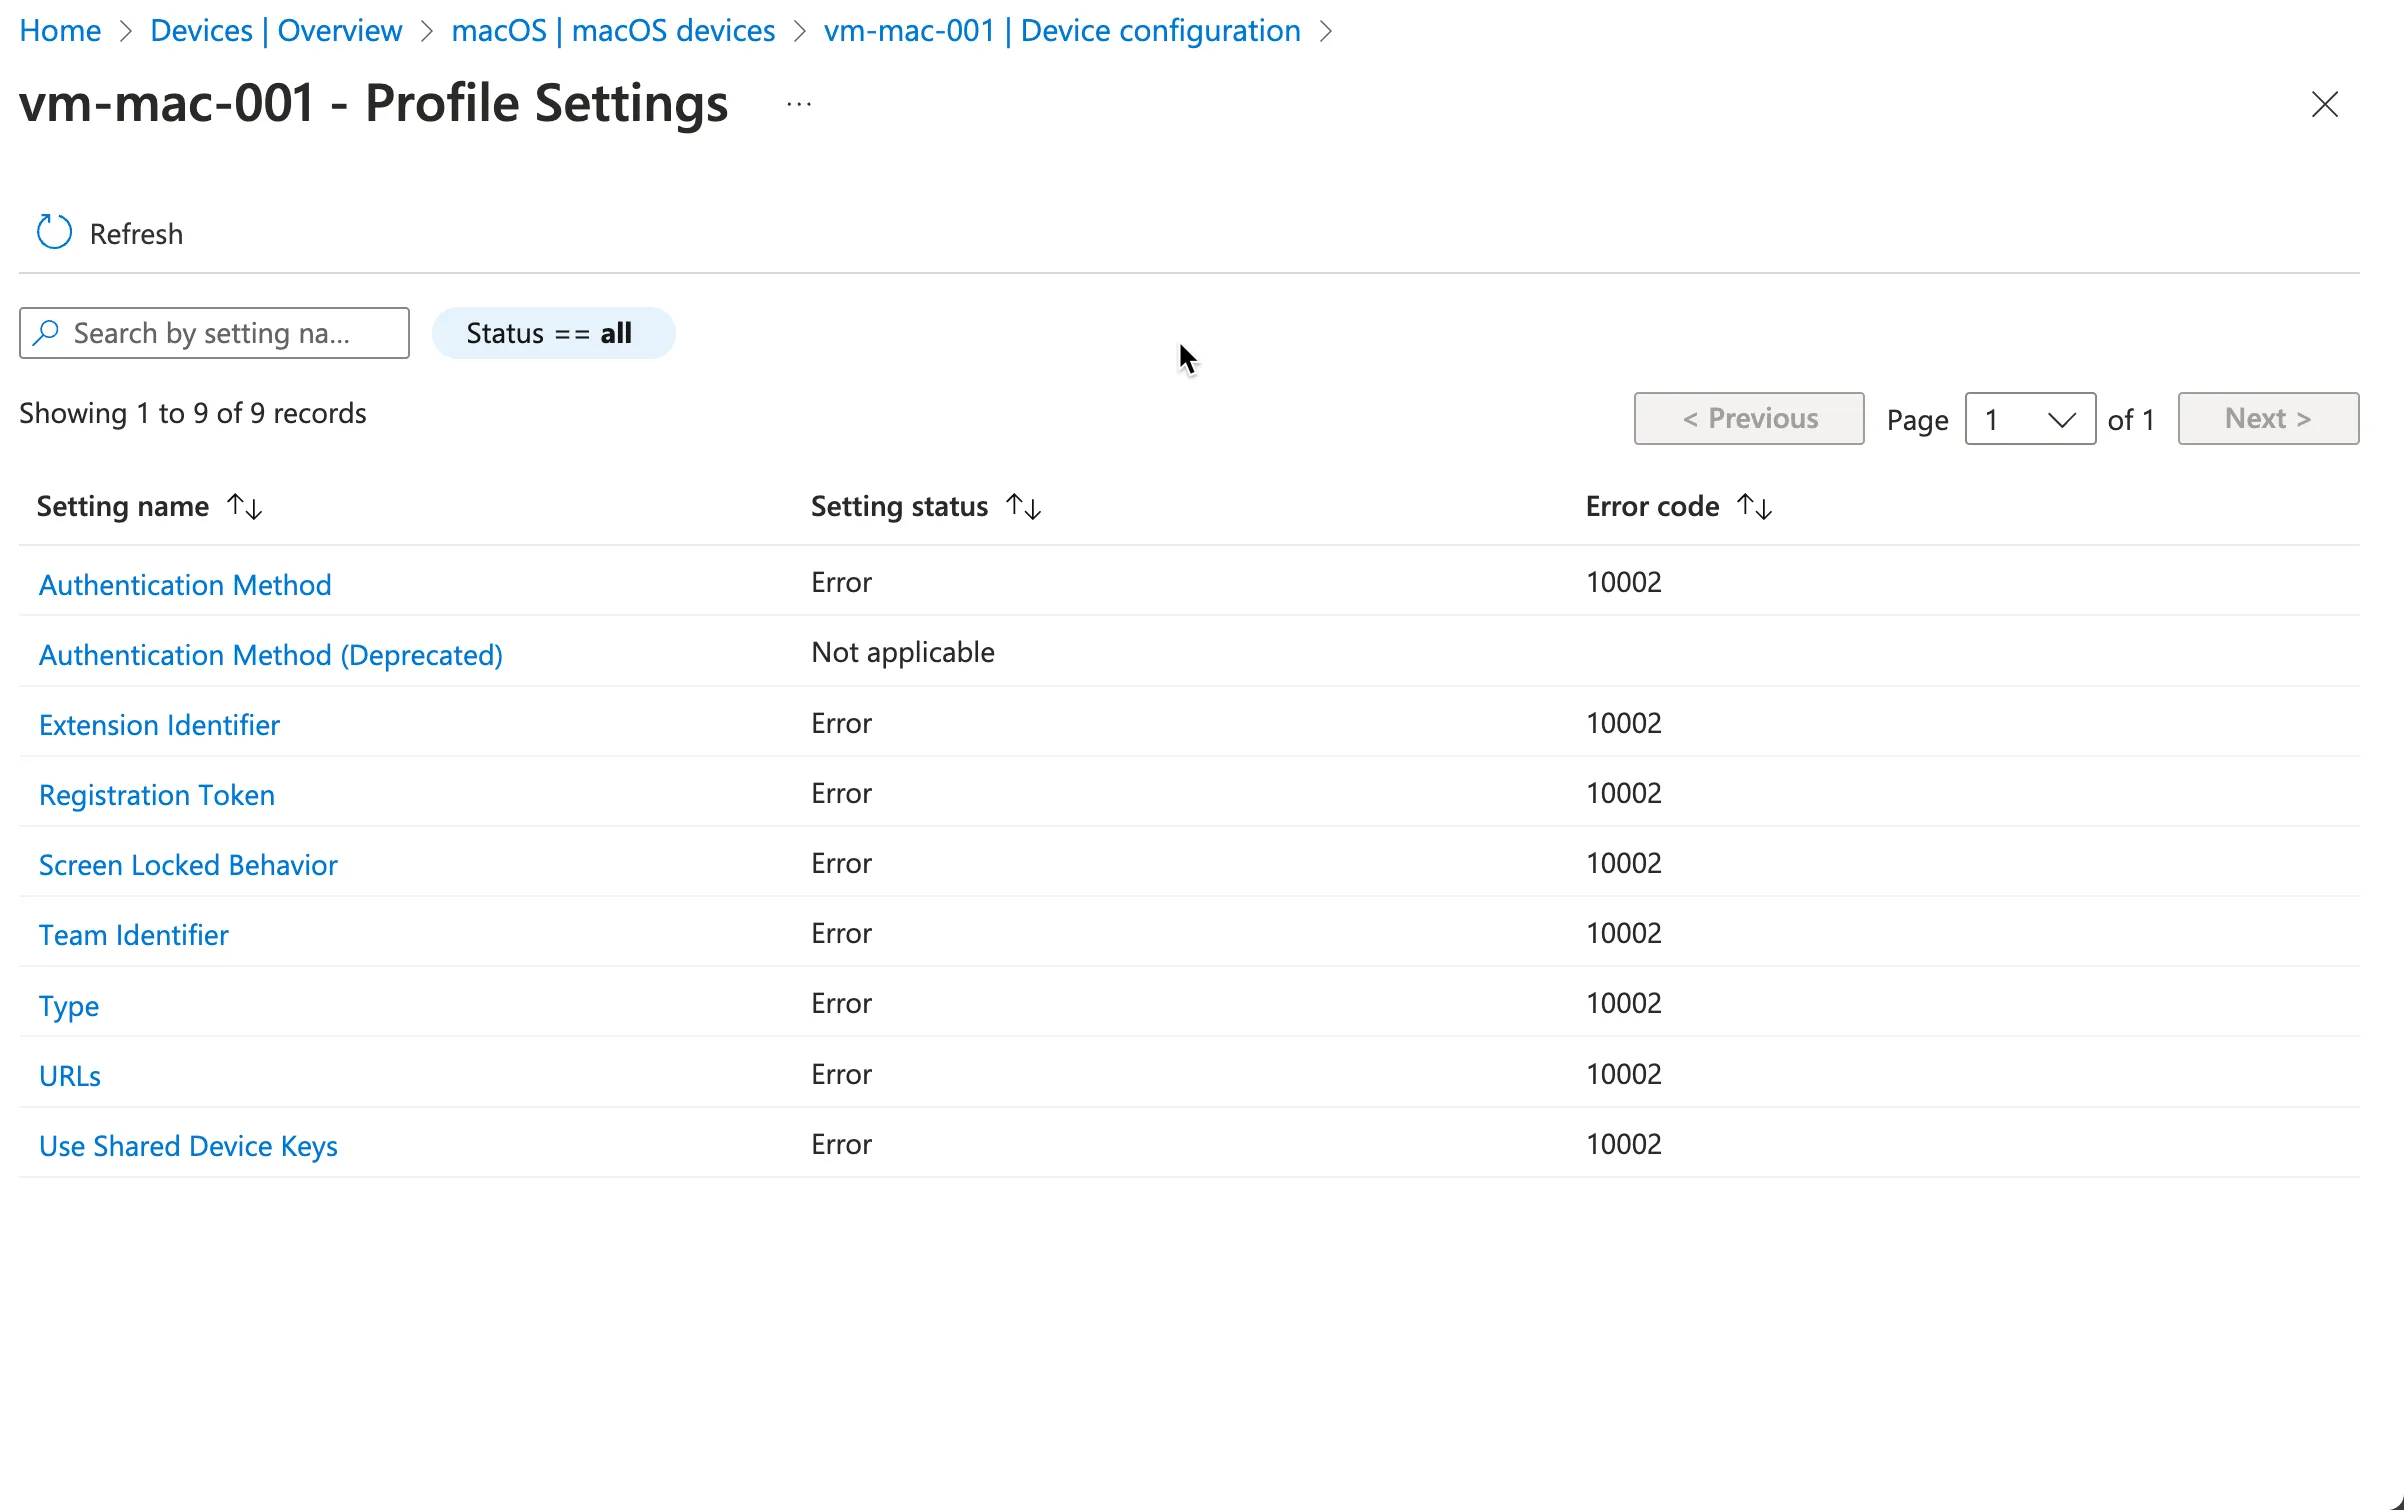Sort by Error code arrows
The image size is (2404, 1510).
tap(1755, 506)
